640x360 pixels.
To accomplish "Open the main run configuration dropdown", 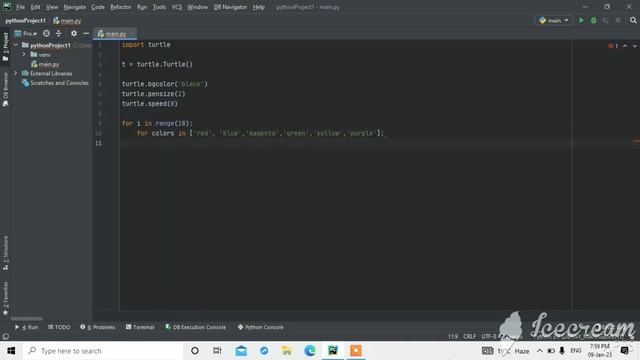I will point(553,20).
